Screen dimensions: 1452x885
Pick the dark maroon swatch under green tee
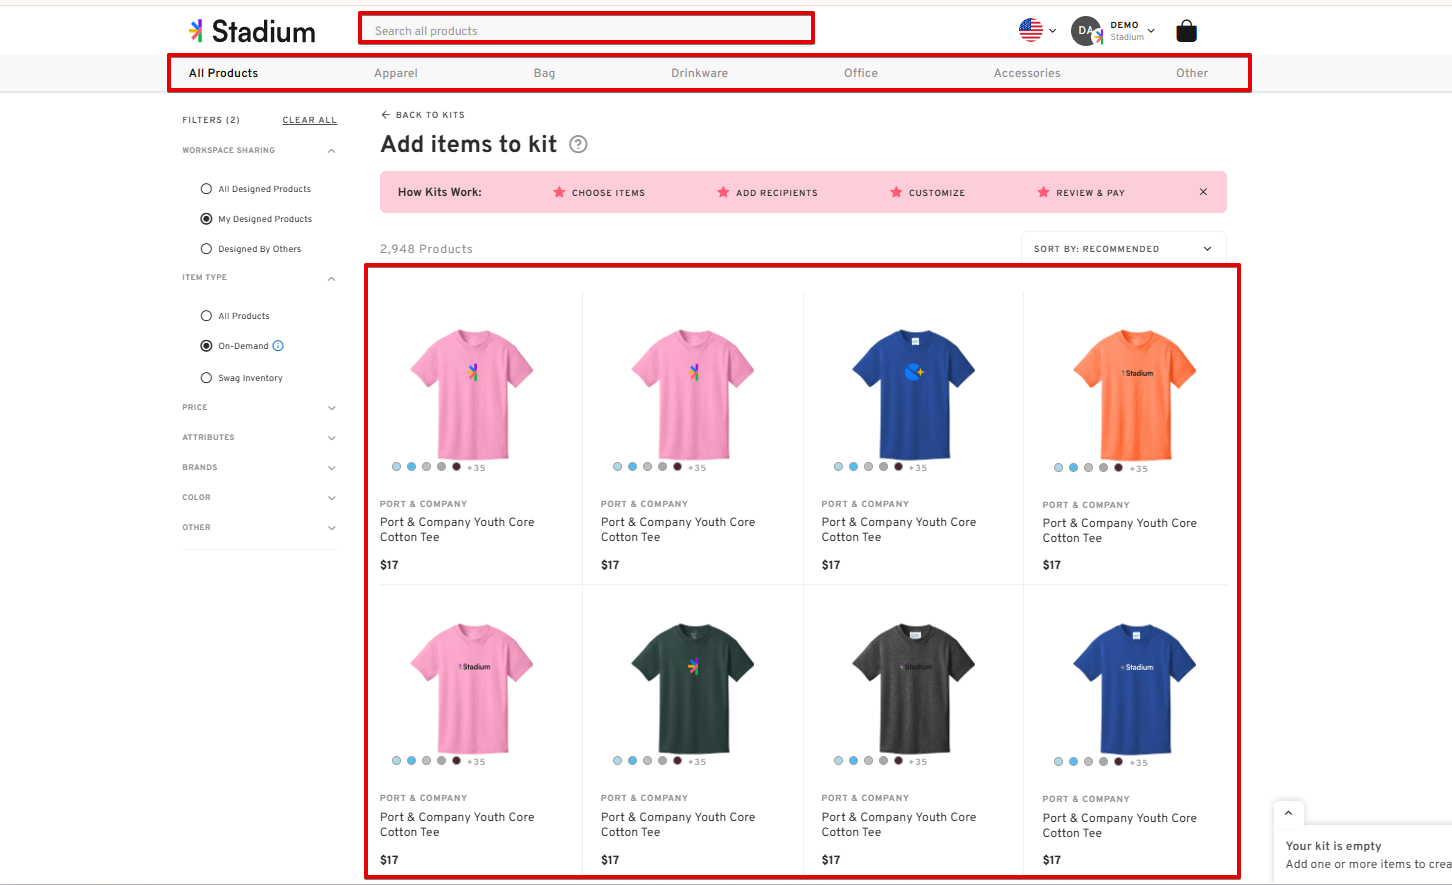(x=677, y=761)
